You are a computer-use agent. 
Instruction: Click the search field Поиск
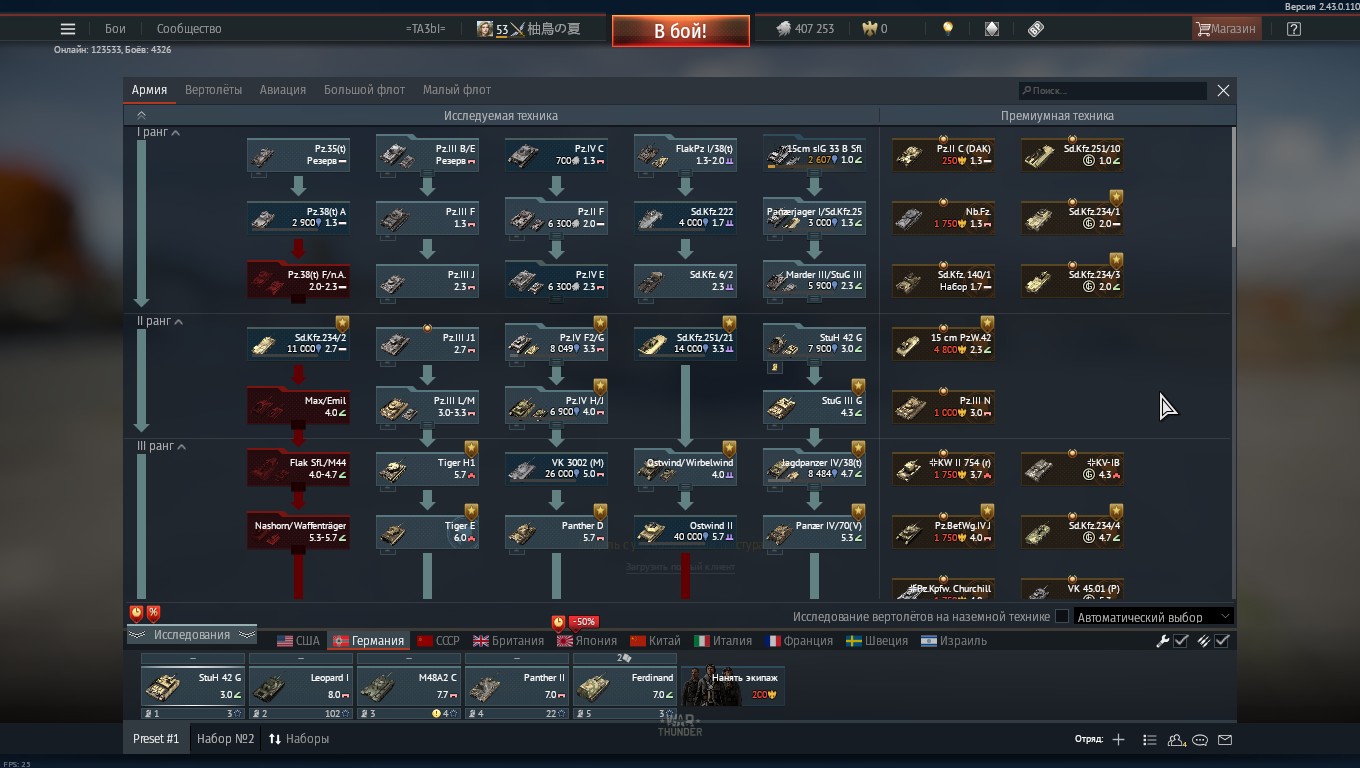point(1113,90)
